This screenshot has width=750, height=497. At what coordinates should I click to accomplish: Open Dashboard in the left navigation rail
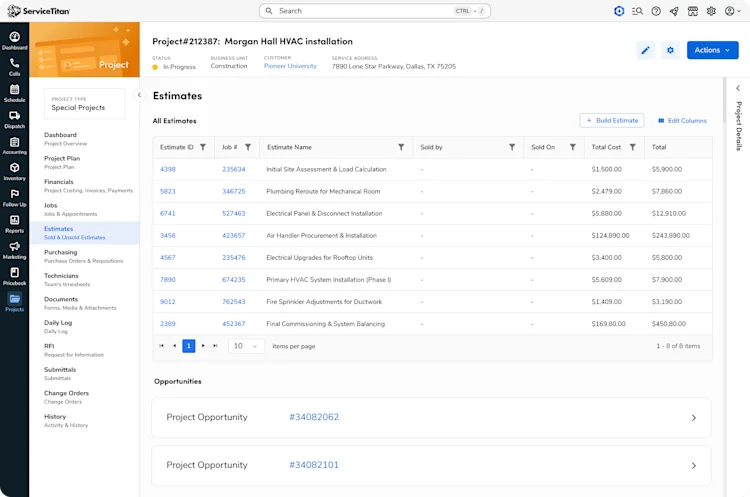tap(14, 40)
